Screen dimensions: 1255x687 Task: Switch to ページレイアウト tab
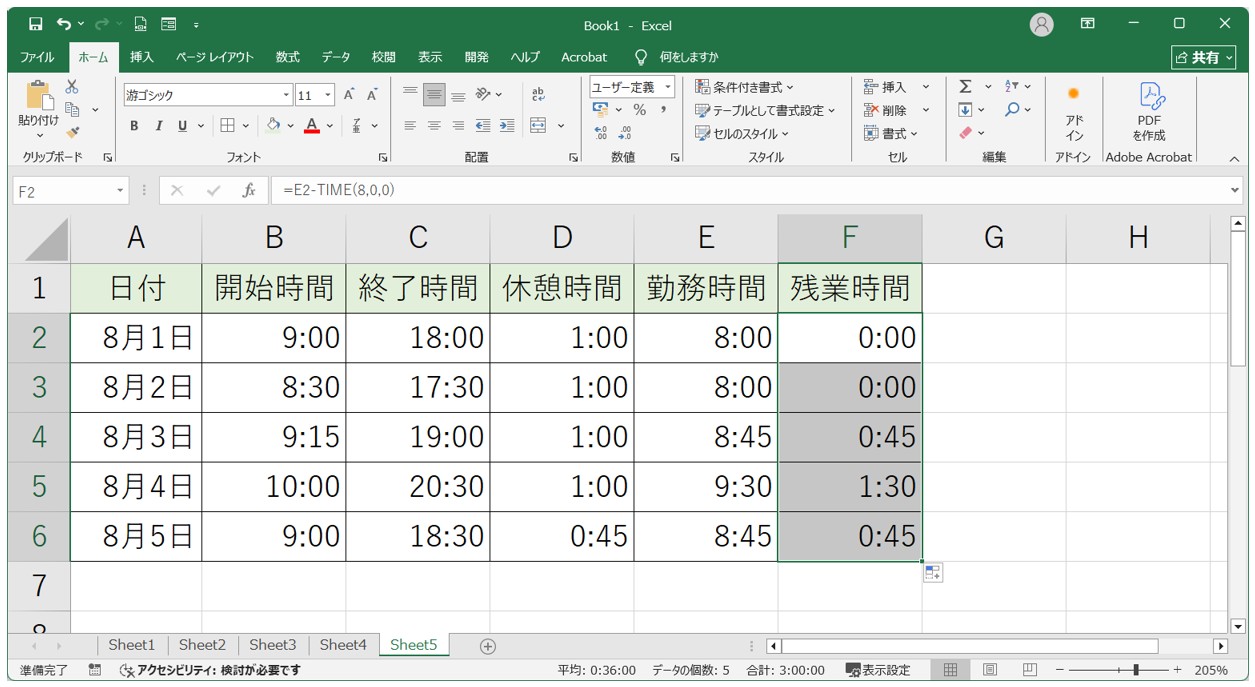[215, 57]
